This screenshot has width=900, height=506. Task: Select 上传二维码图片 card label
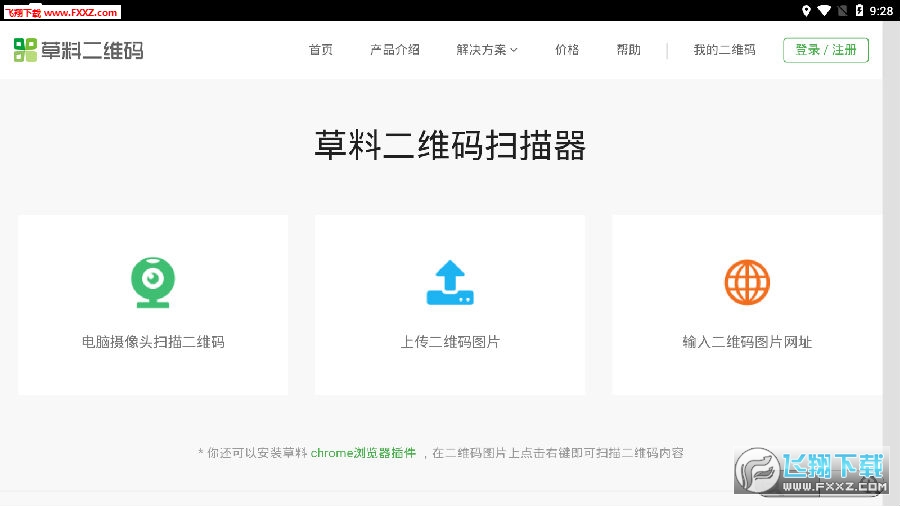point(450,342)
